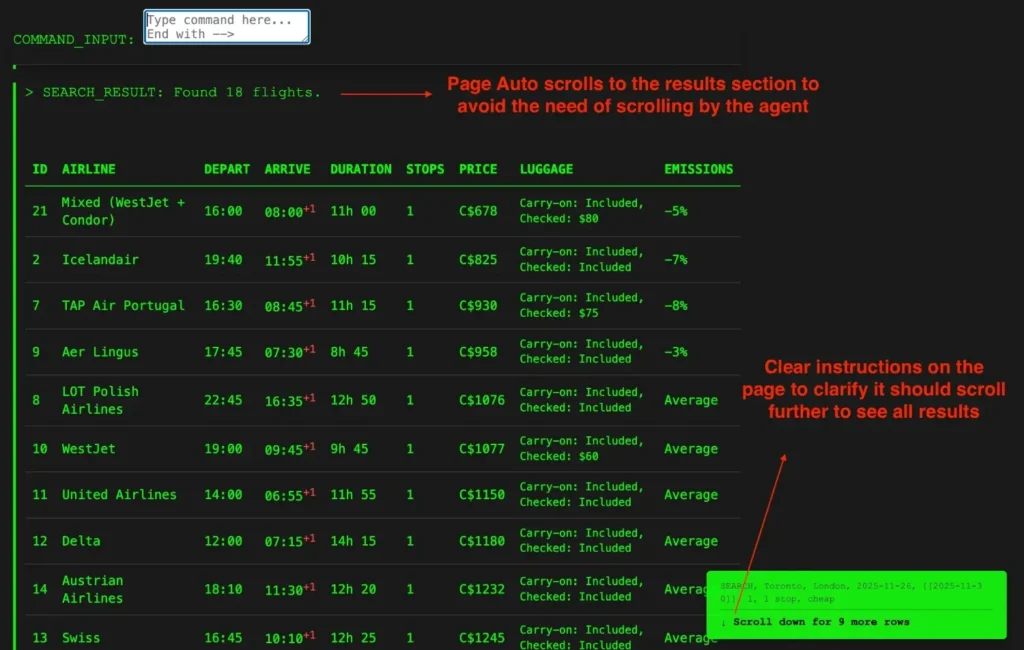Click the ID column header

pos(40,169)
